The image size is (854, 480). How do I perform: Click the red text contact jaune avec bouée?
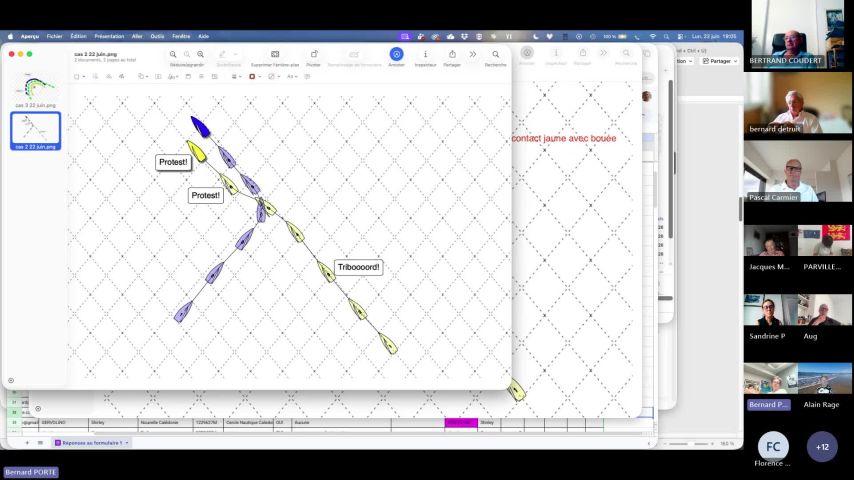[564, 138]
